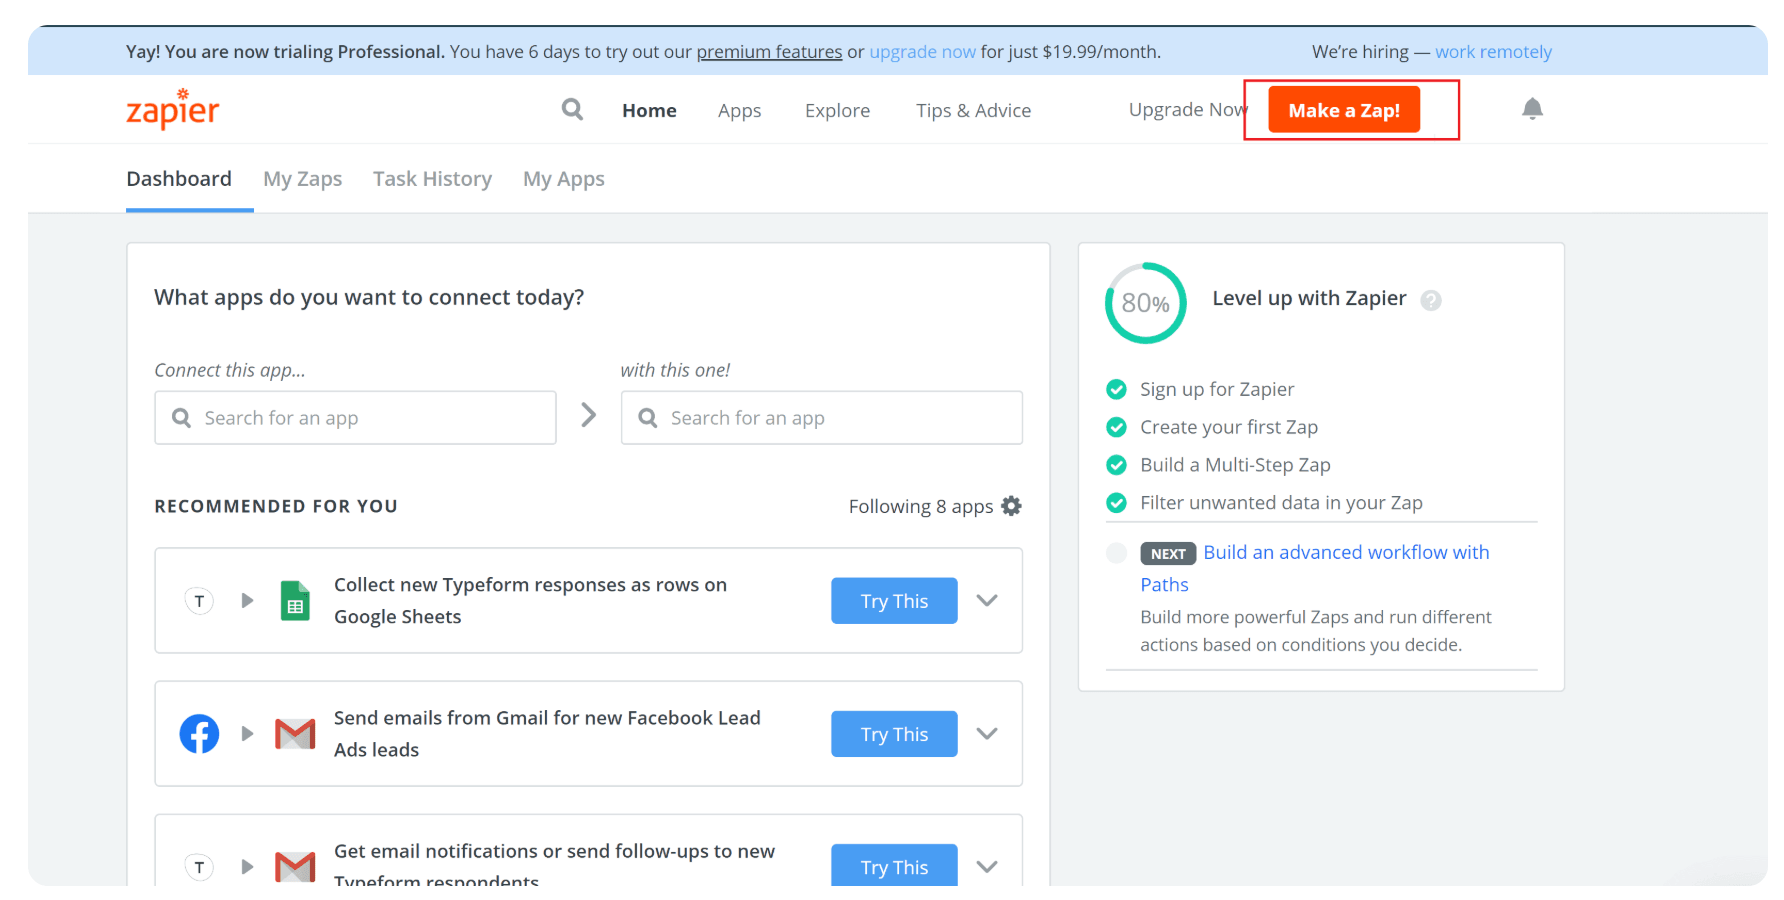Click the Gmail icon in Facebook Lead Ads row
The height and width of the screenshot is (900, 1784).
[x=295, y=734]
